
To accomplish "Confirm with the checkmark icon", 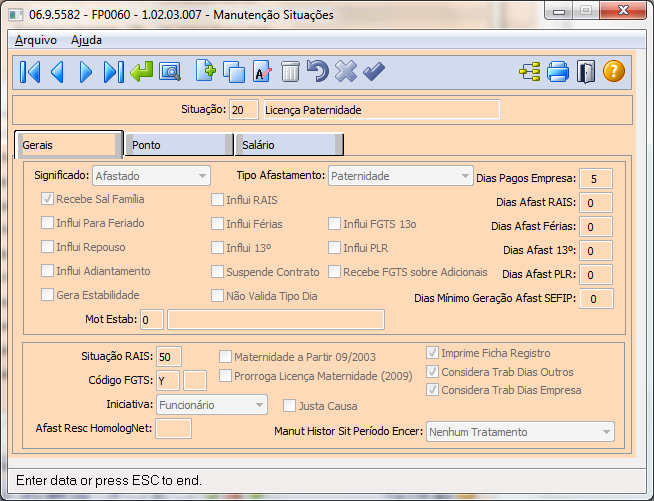I will pyautogui.click(x=374, y=71).
